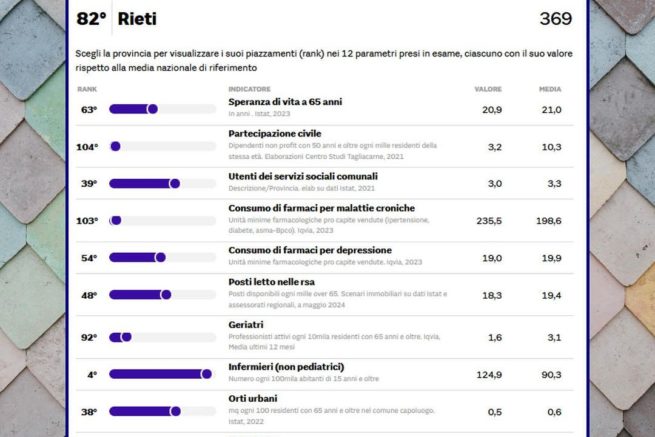Open the Infermieri (non pediatrici) indicator

pyautogui.click(x=282, y=367)
